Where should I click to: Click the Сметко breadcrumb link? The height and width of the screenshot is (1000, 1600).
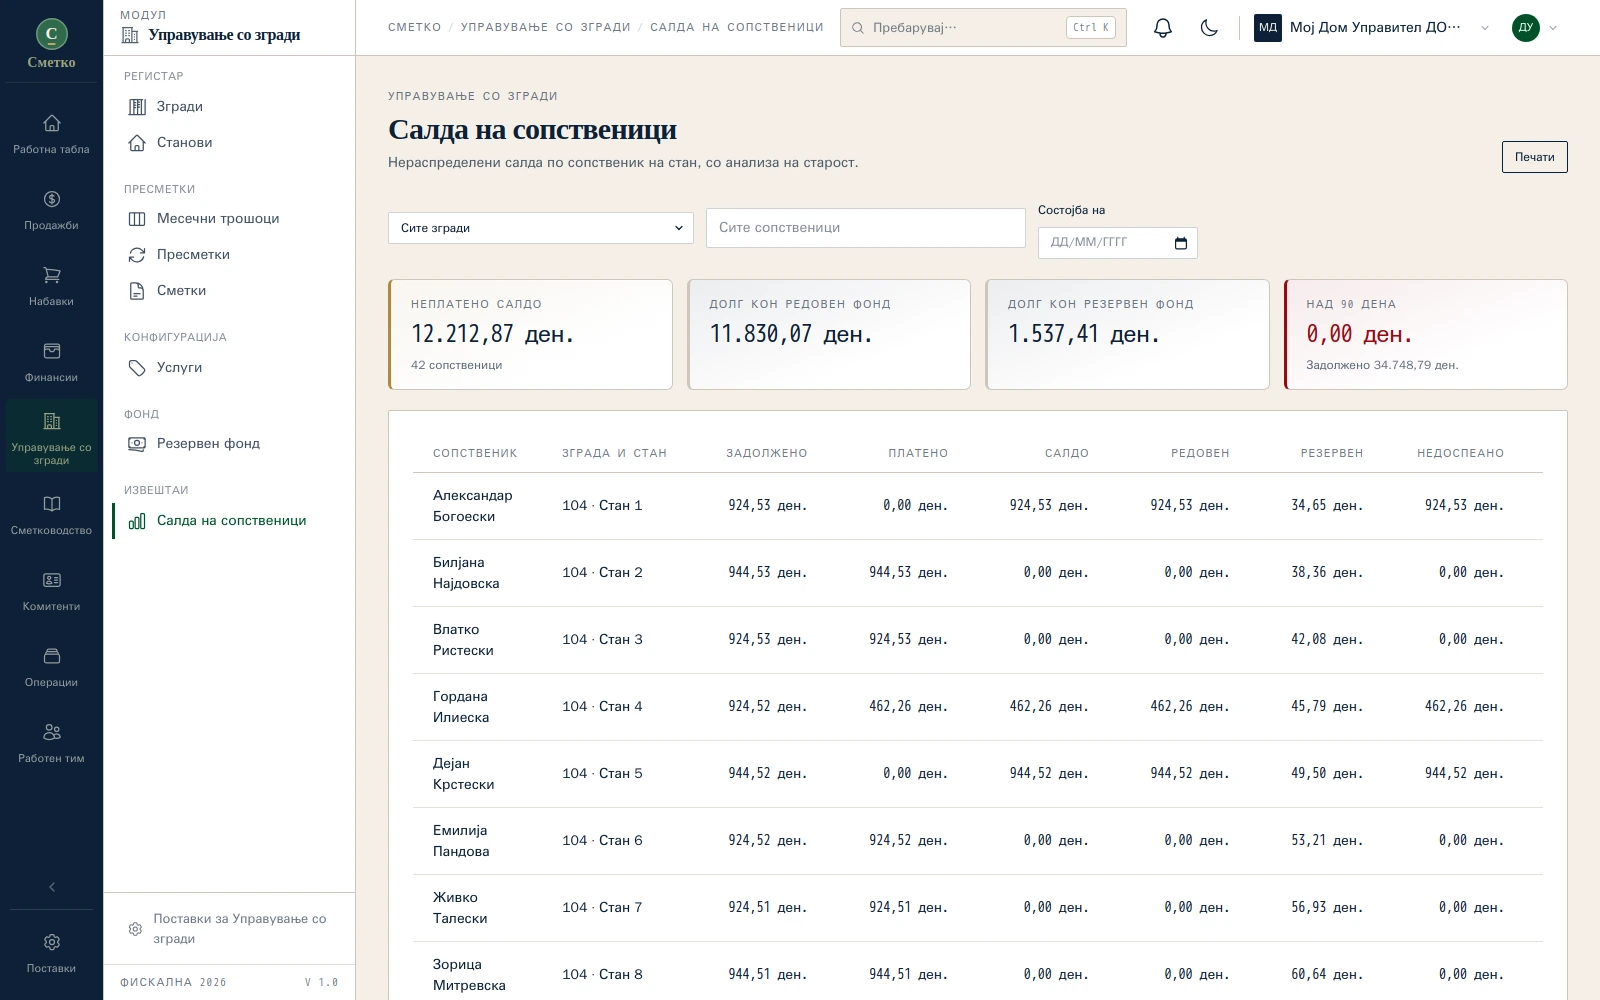point(415,28)
